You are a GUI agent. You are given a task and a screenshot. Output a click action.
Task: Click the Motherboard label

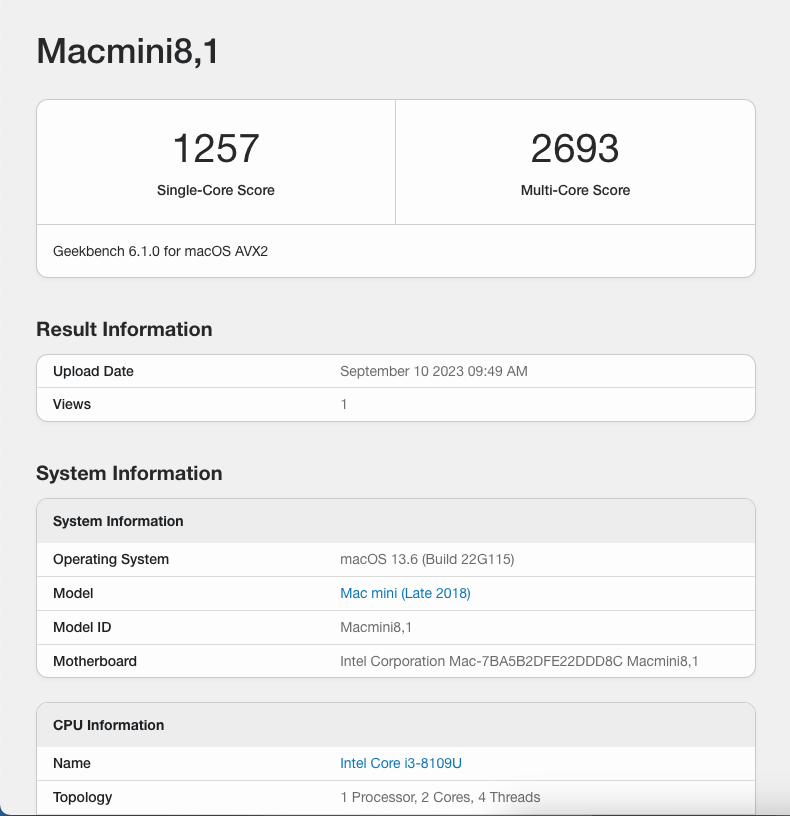click(95, 661)
